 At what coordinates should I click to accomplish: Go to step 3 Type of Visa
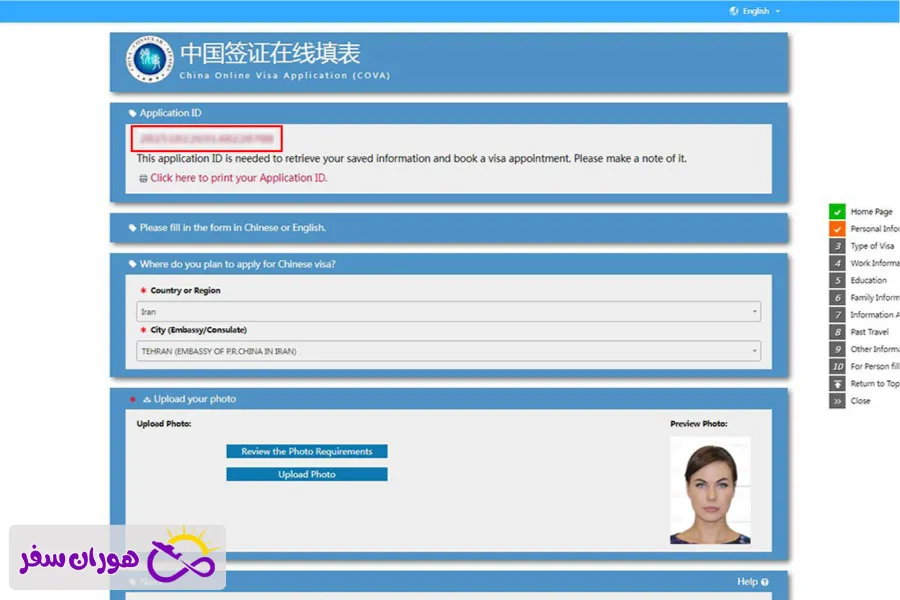(x=837, y=246)
